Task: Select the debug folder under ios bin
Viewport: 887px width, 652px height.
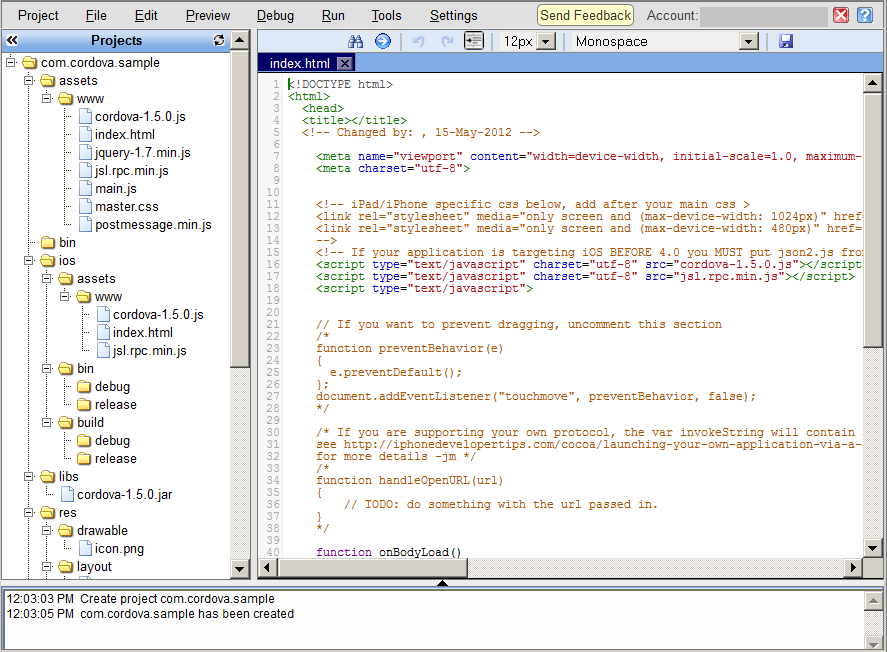Action: click(113, 386)
